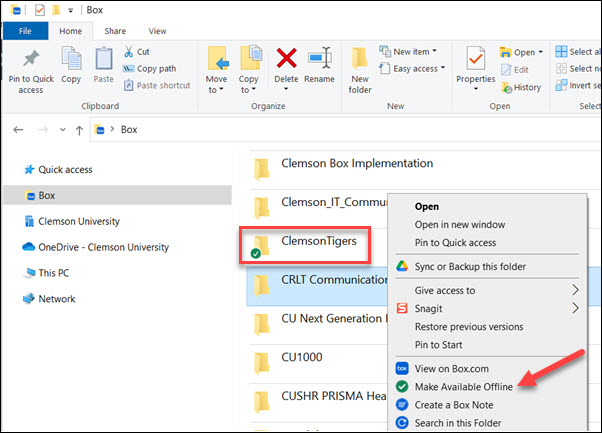Viewport: 602px width, 433px height.
Task: Click the Back navigation arrow
Action: 18,130
